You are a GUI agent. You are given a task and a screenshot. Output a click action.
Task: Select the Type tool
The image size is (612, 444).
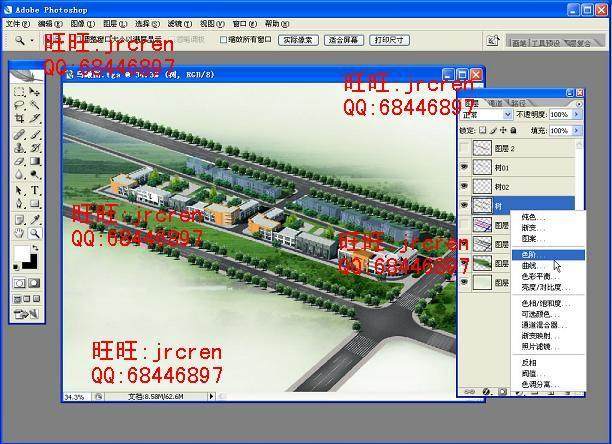[34, 190]
